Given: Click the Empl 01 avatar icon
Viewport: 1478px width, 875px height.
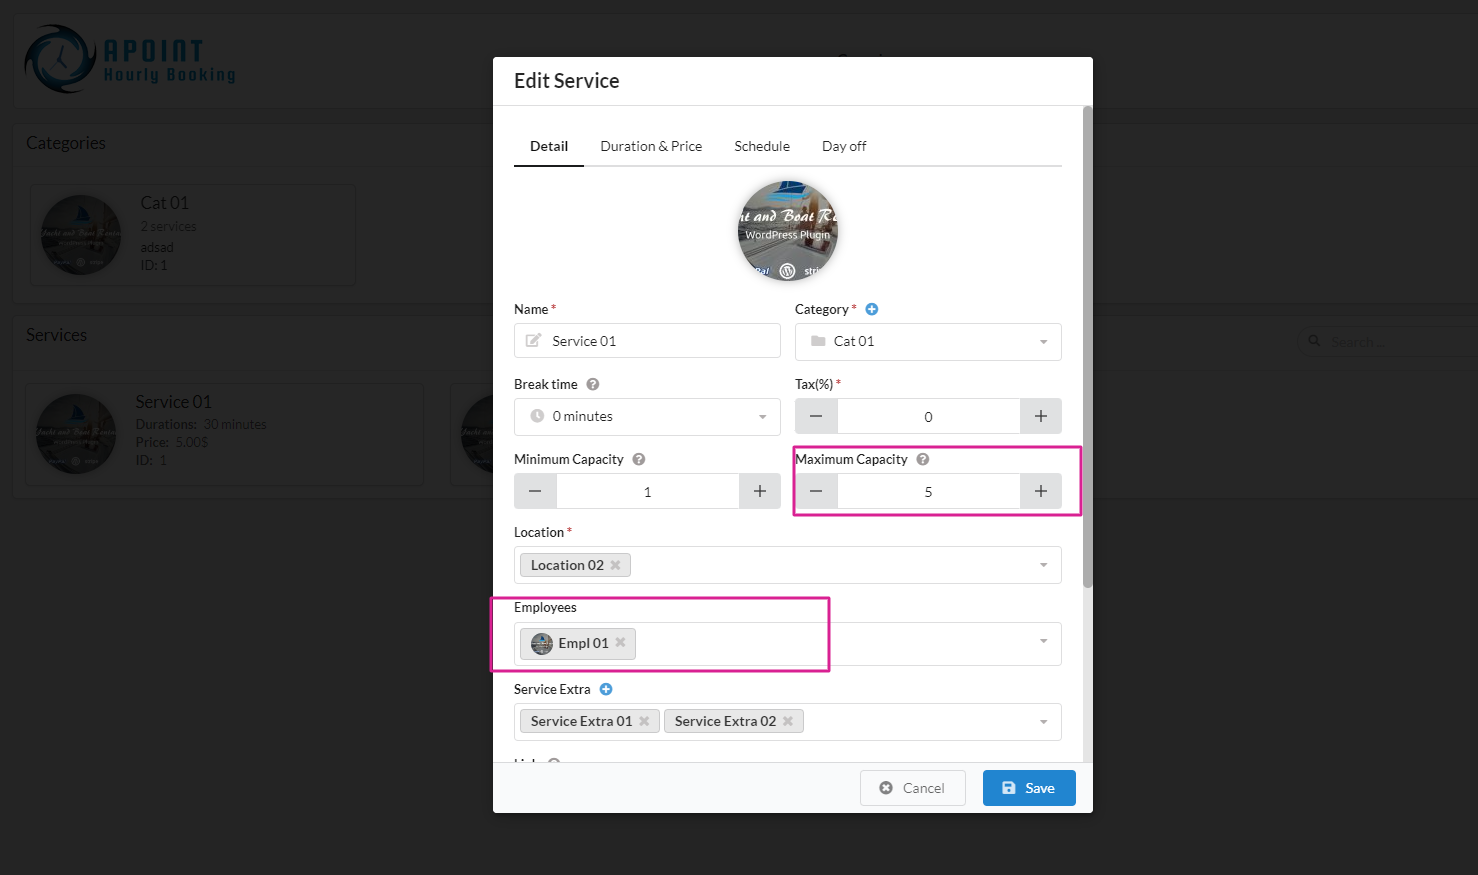Looking at the screenshot, I should 542,643.
